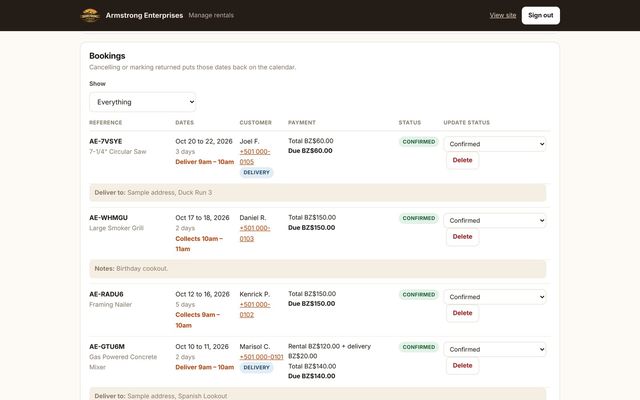Viewport: 640px width, 400px height.
Task: Click CONFIRMED status badge for AE-WHMGU
Action: (x=419, y=218)
